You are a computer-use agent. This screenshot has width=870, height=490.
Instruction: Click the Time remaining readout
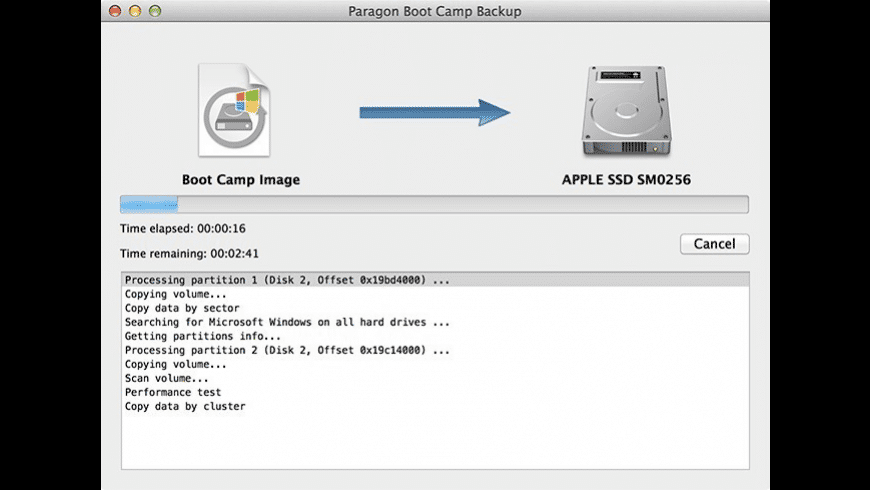pos(189,254)
